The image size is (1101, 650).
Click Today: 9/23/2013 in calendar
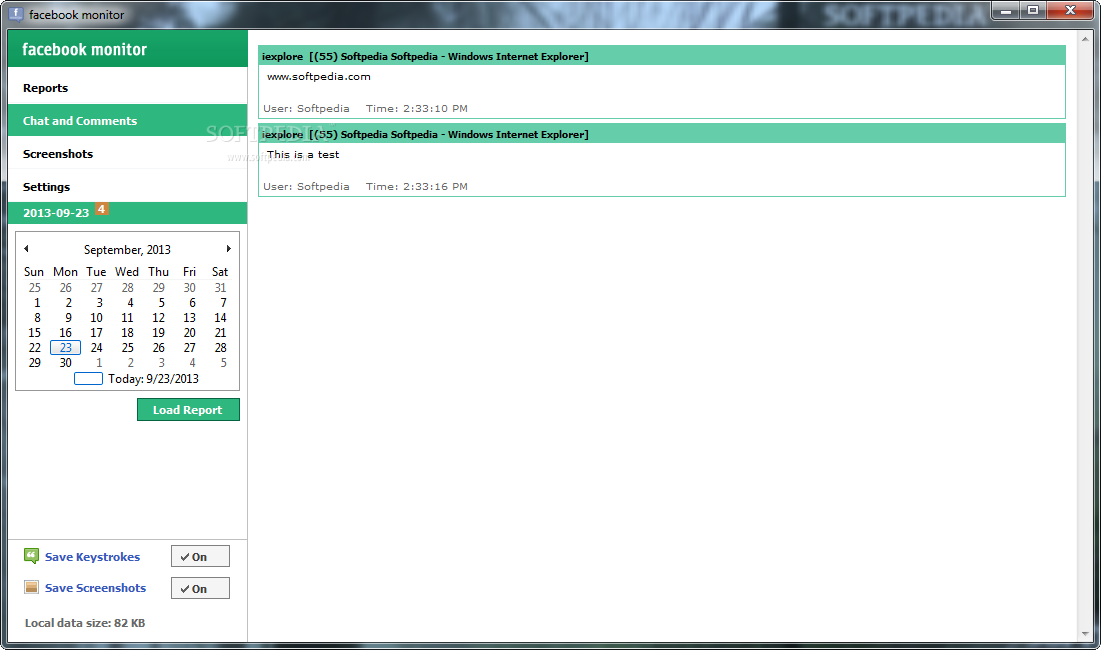tap(153, 379)
